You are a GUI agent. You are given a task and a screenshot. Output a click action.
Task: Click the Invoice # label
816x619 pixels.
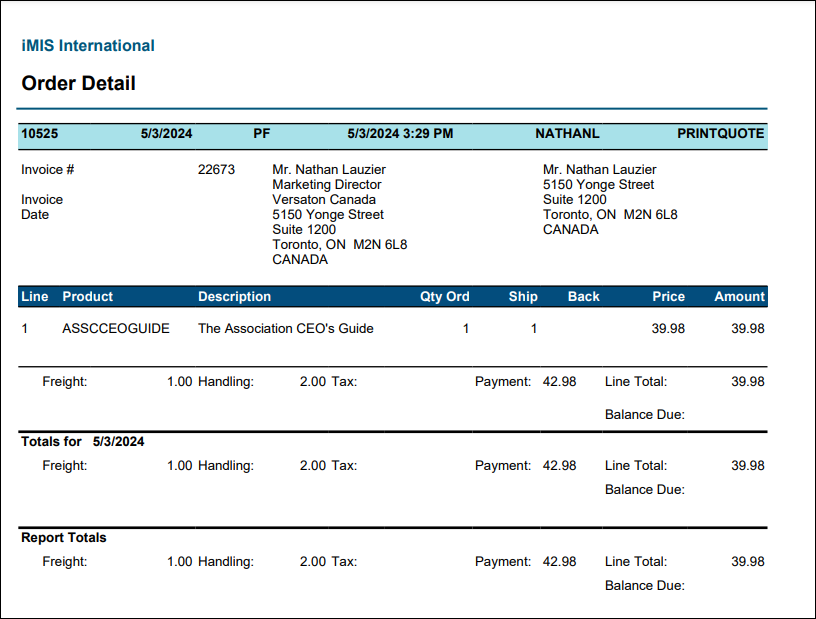pyautogui.click(x=48, y=170)
